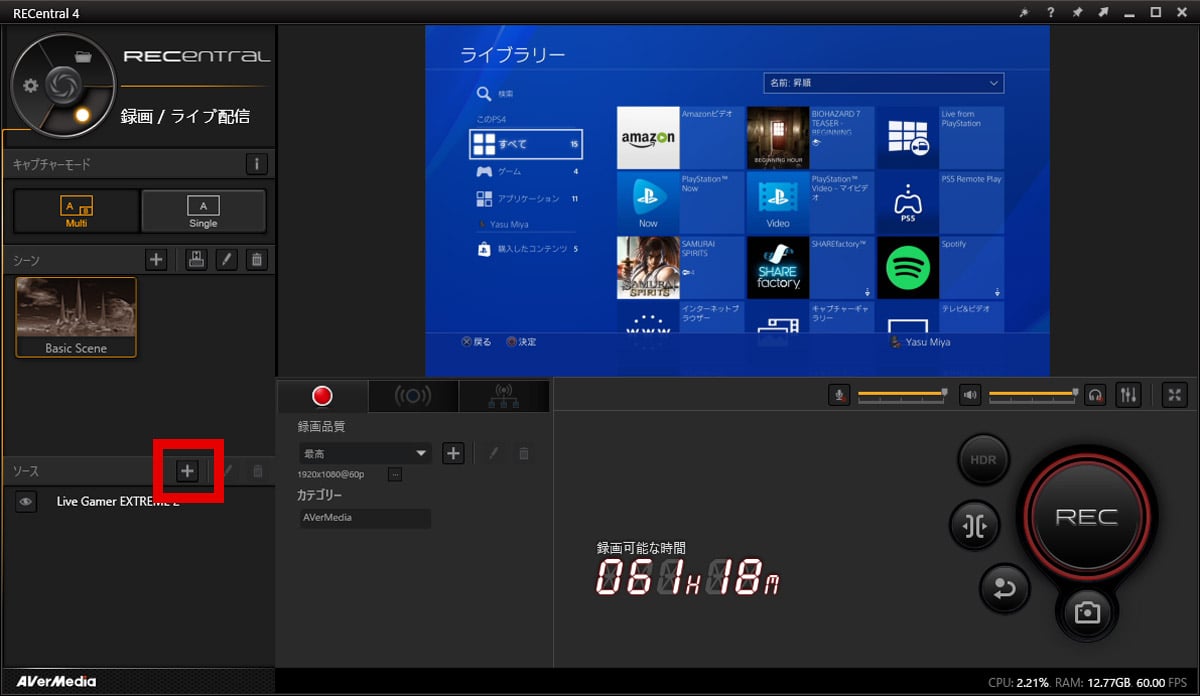Click the 60.00 FPS status readout
Viewport: 1200px width, 696px height.
pos(1162,683)
